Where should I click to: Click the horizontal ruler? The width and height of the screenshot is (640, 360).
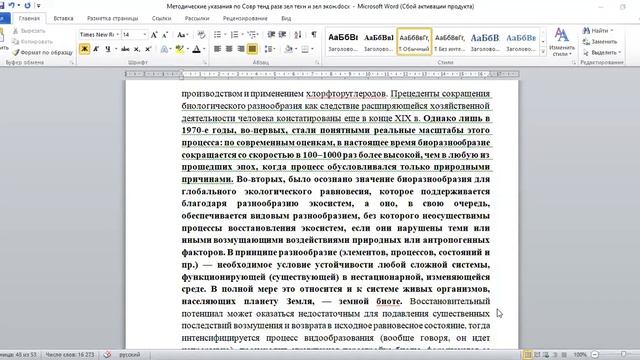point(322,74)
